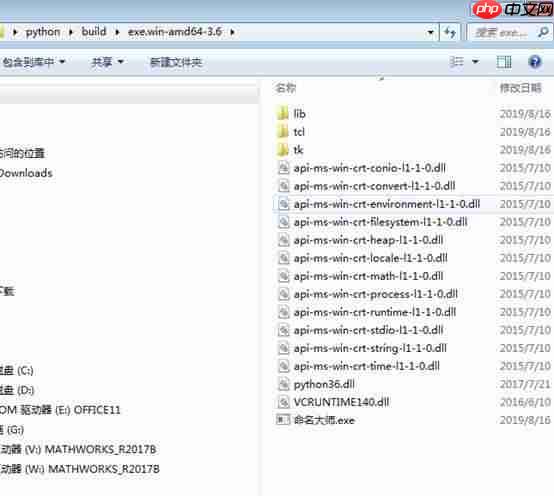The width and height of the screenshot is (554, 496).
Task: Open the lib folder icon
Action: [x=283, y=114]
